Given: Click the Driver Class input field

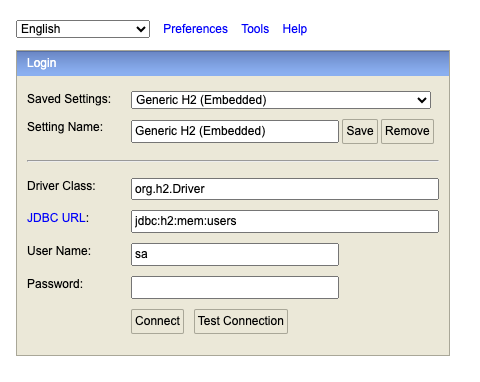Looking at the screenshot, I should (285, 189).
